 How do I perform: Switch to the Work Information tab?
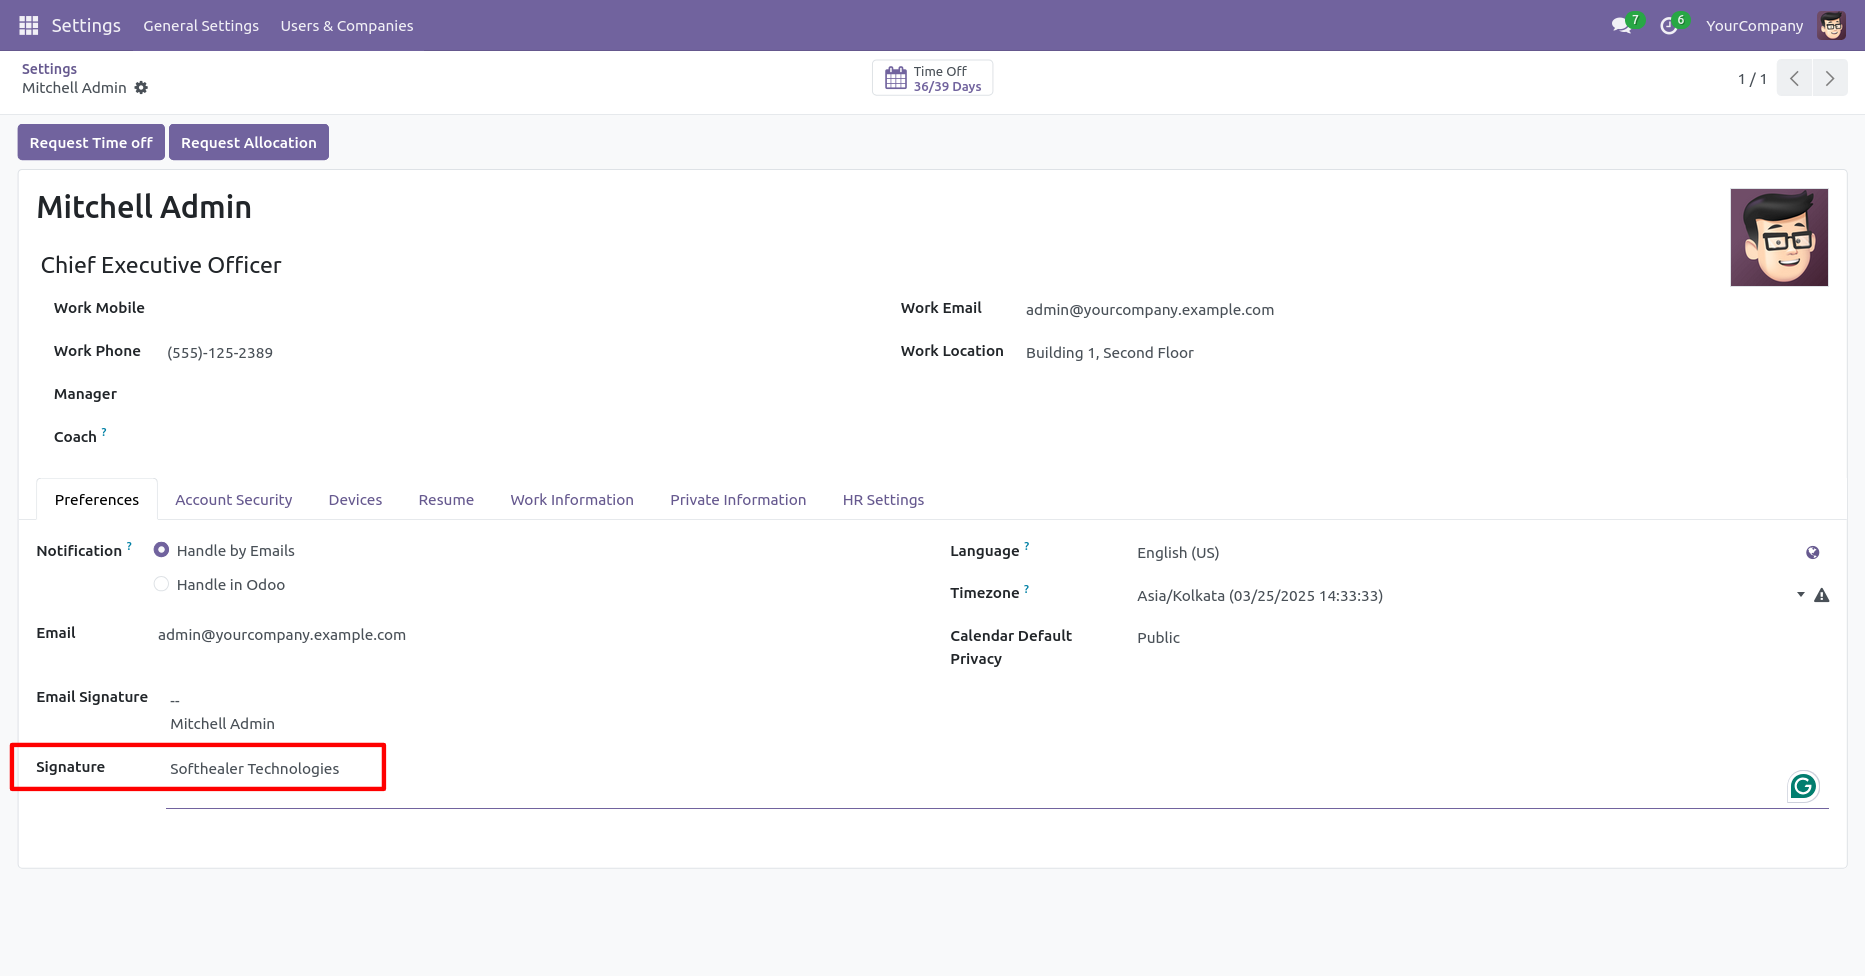572,500
